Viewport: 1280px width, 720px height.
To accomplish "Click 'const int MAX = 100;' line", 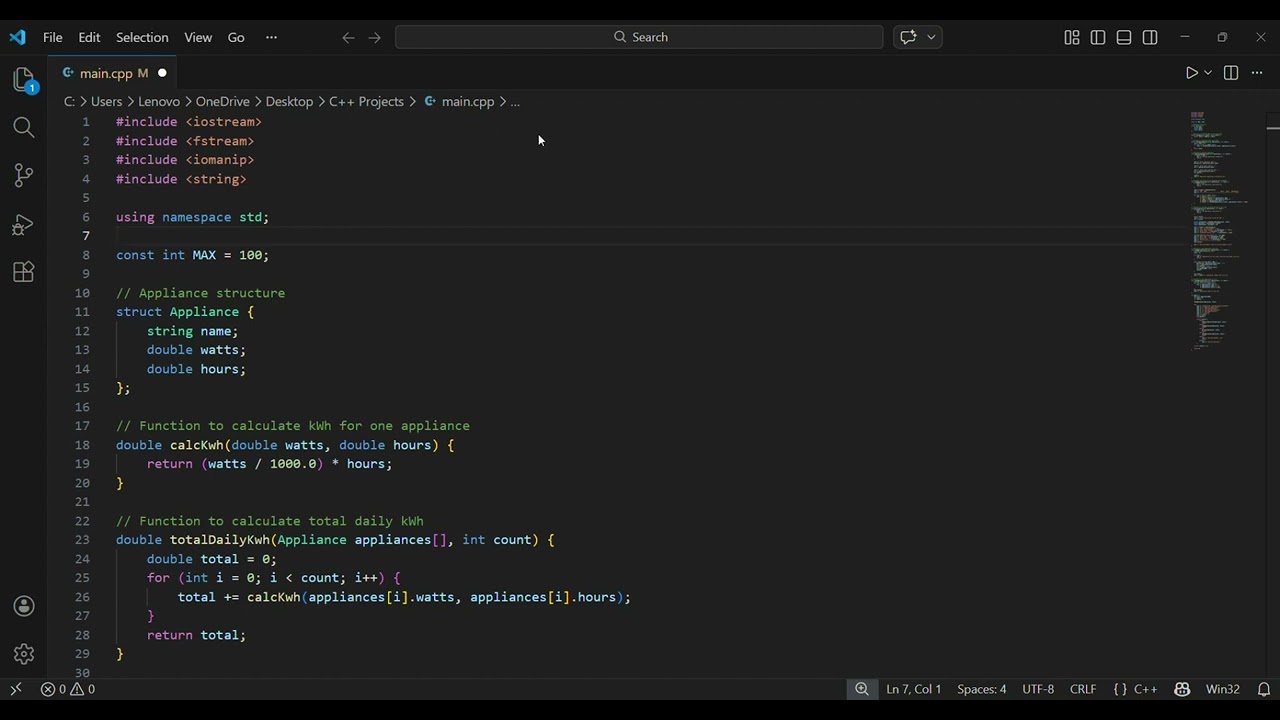I will pyautogui.click(x=193, y=255).
